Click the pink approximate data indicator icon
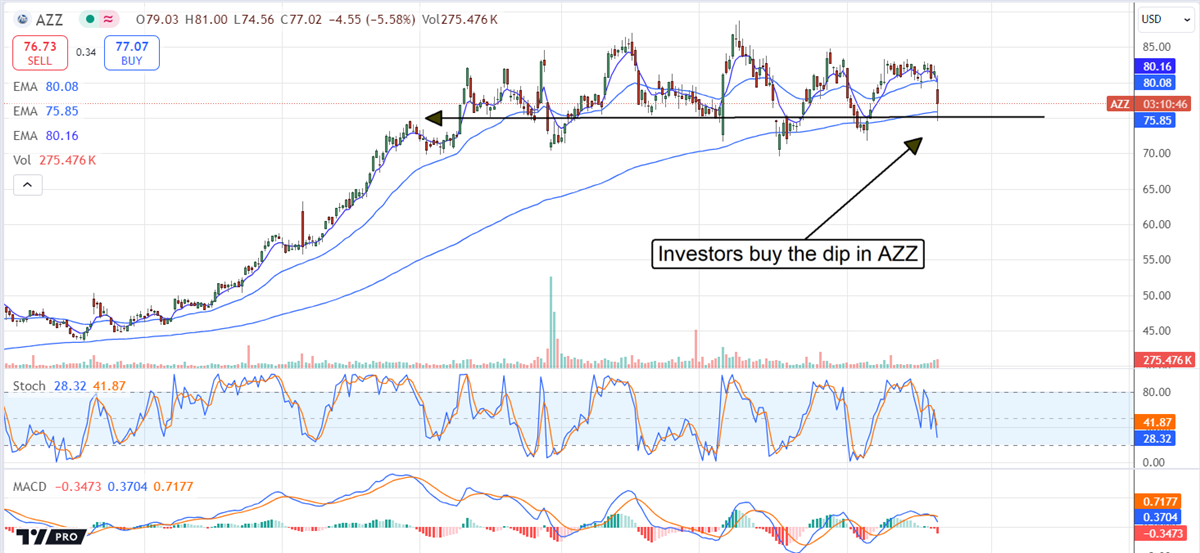Screen dimensions: 1200x553 coord(110,19)
